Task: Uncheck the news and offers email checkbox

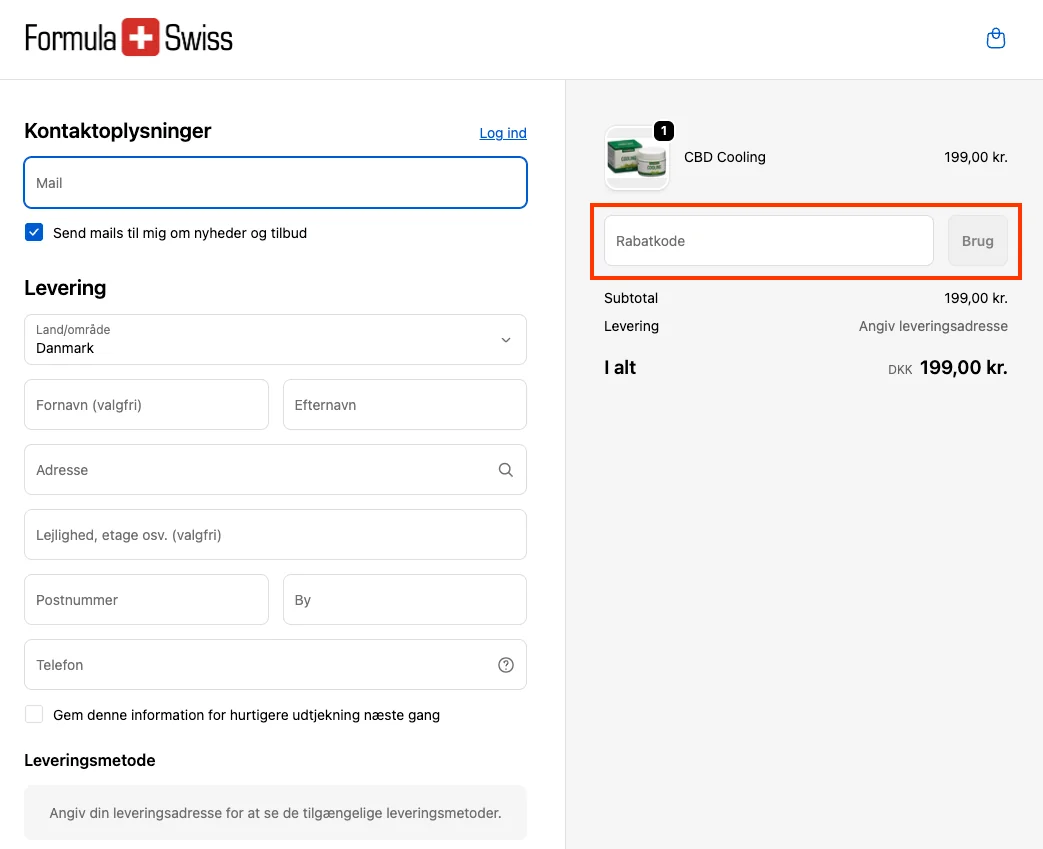Action: (x=34, y=233)
